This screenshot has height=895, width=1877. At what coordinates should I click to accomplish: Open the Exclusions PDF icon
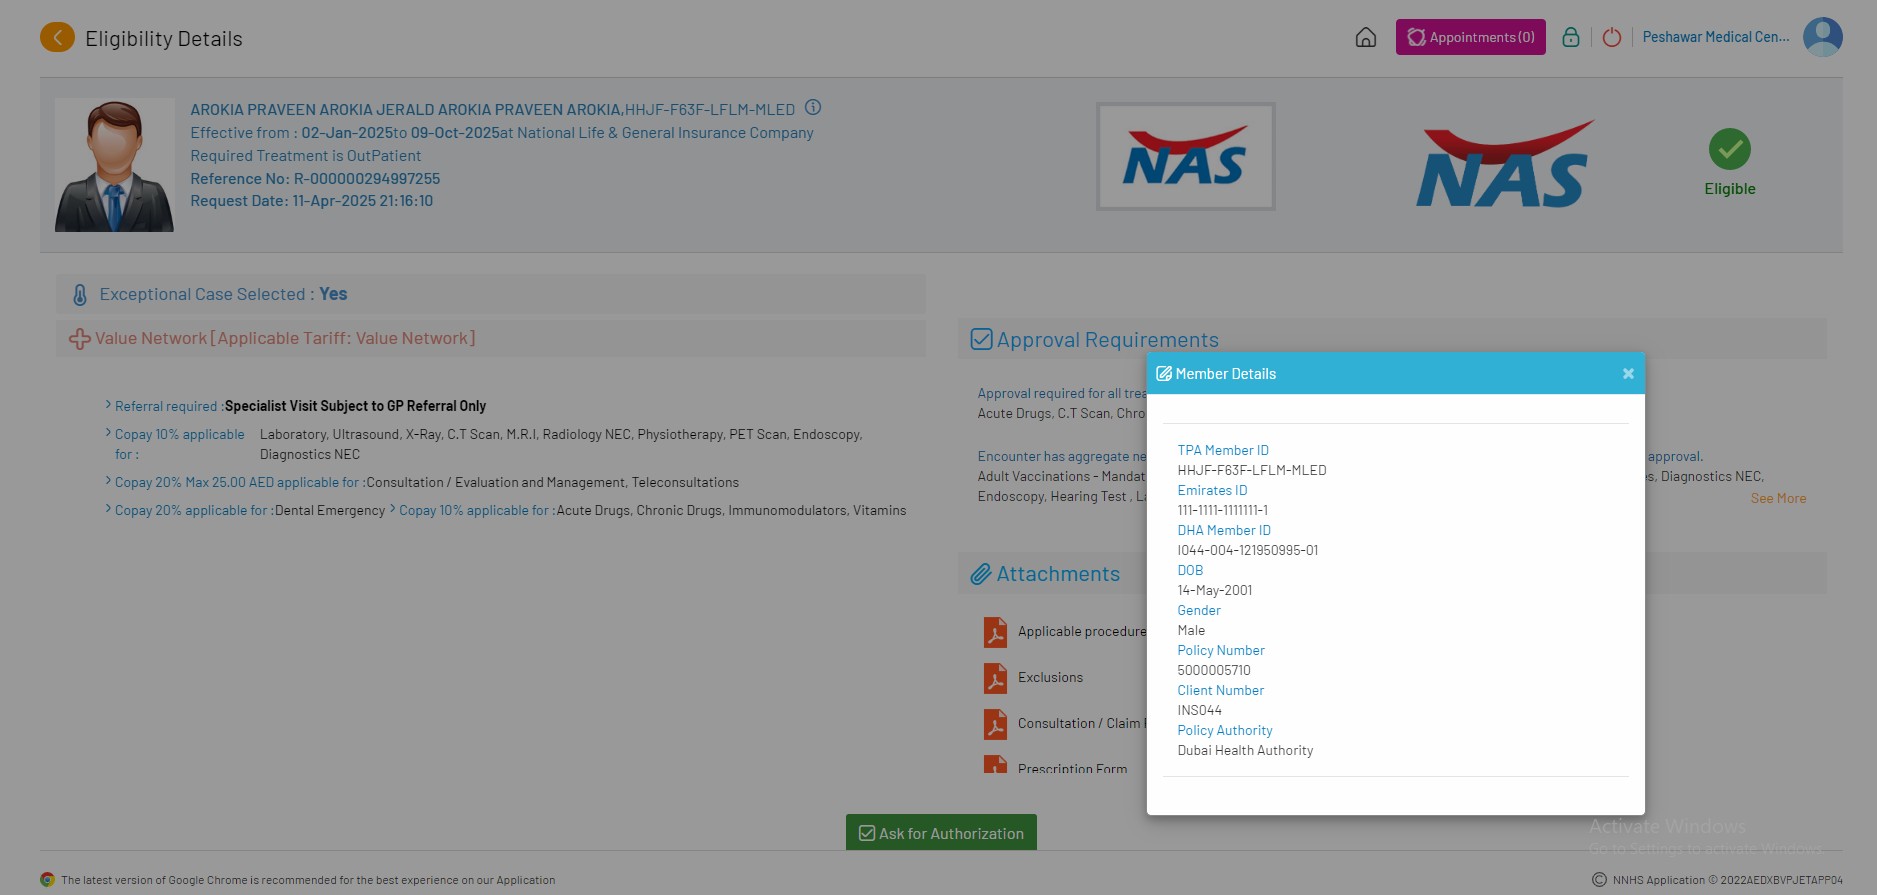[x=995, y=678]
